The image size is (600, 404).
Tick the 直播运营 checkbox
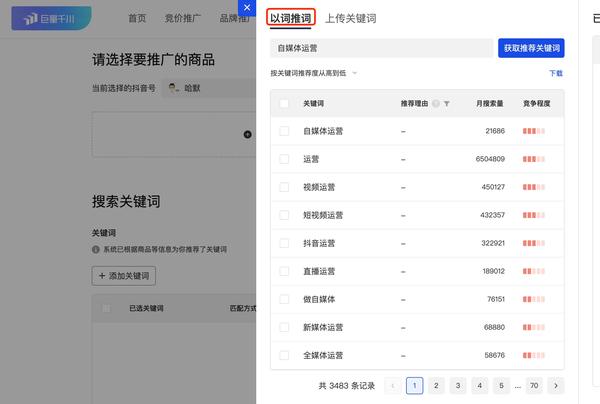(x=284, y=271)
